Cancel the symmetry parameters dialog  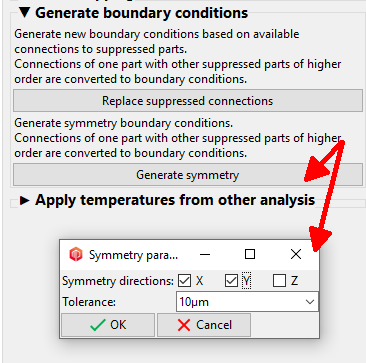(204, 325)
